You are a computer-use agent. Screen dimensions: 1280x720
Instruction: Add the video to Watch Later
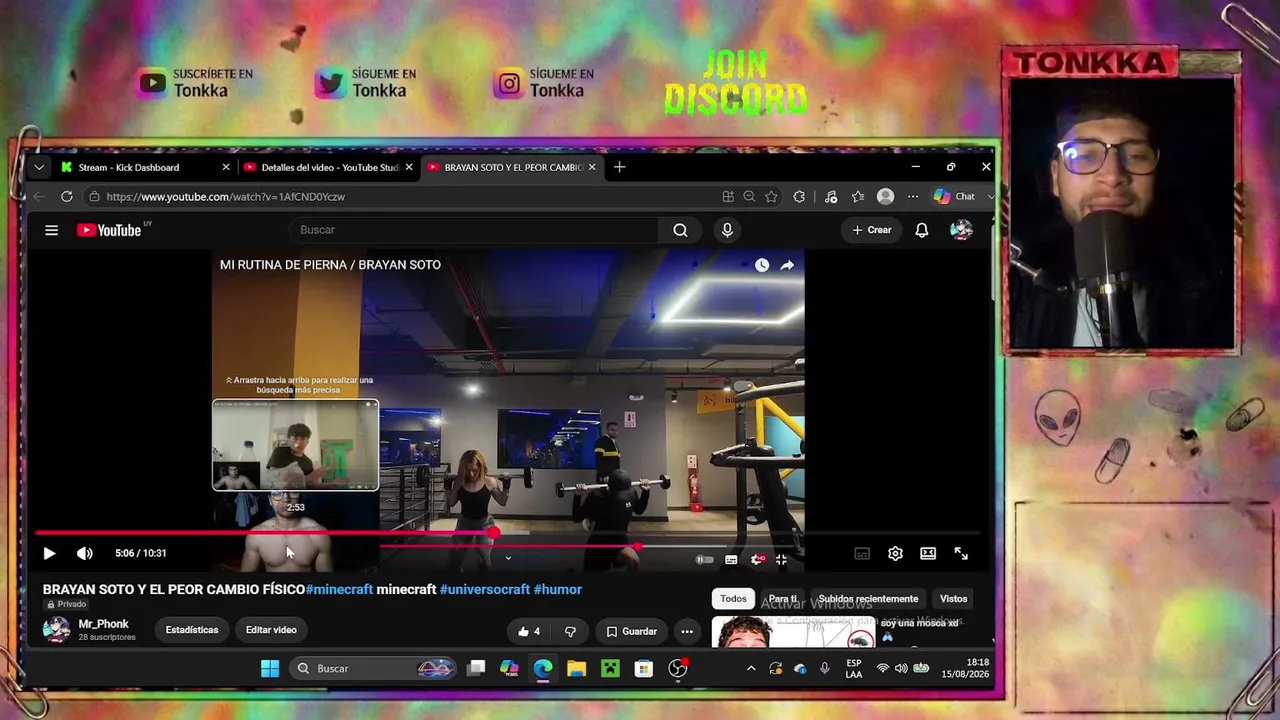pyautogui.click(x=762, y=265)
